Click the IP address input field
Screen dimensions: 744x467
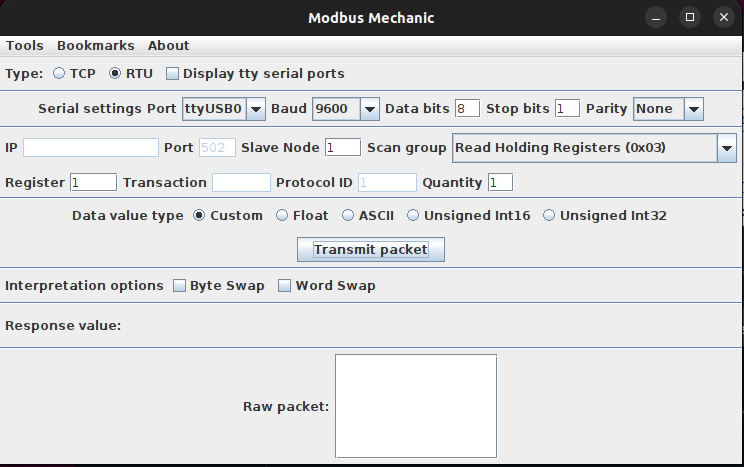pyautogui.click(x=90, y=148)
